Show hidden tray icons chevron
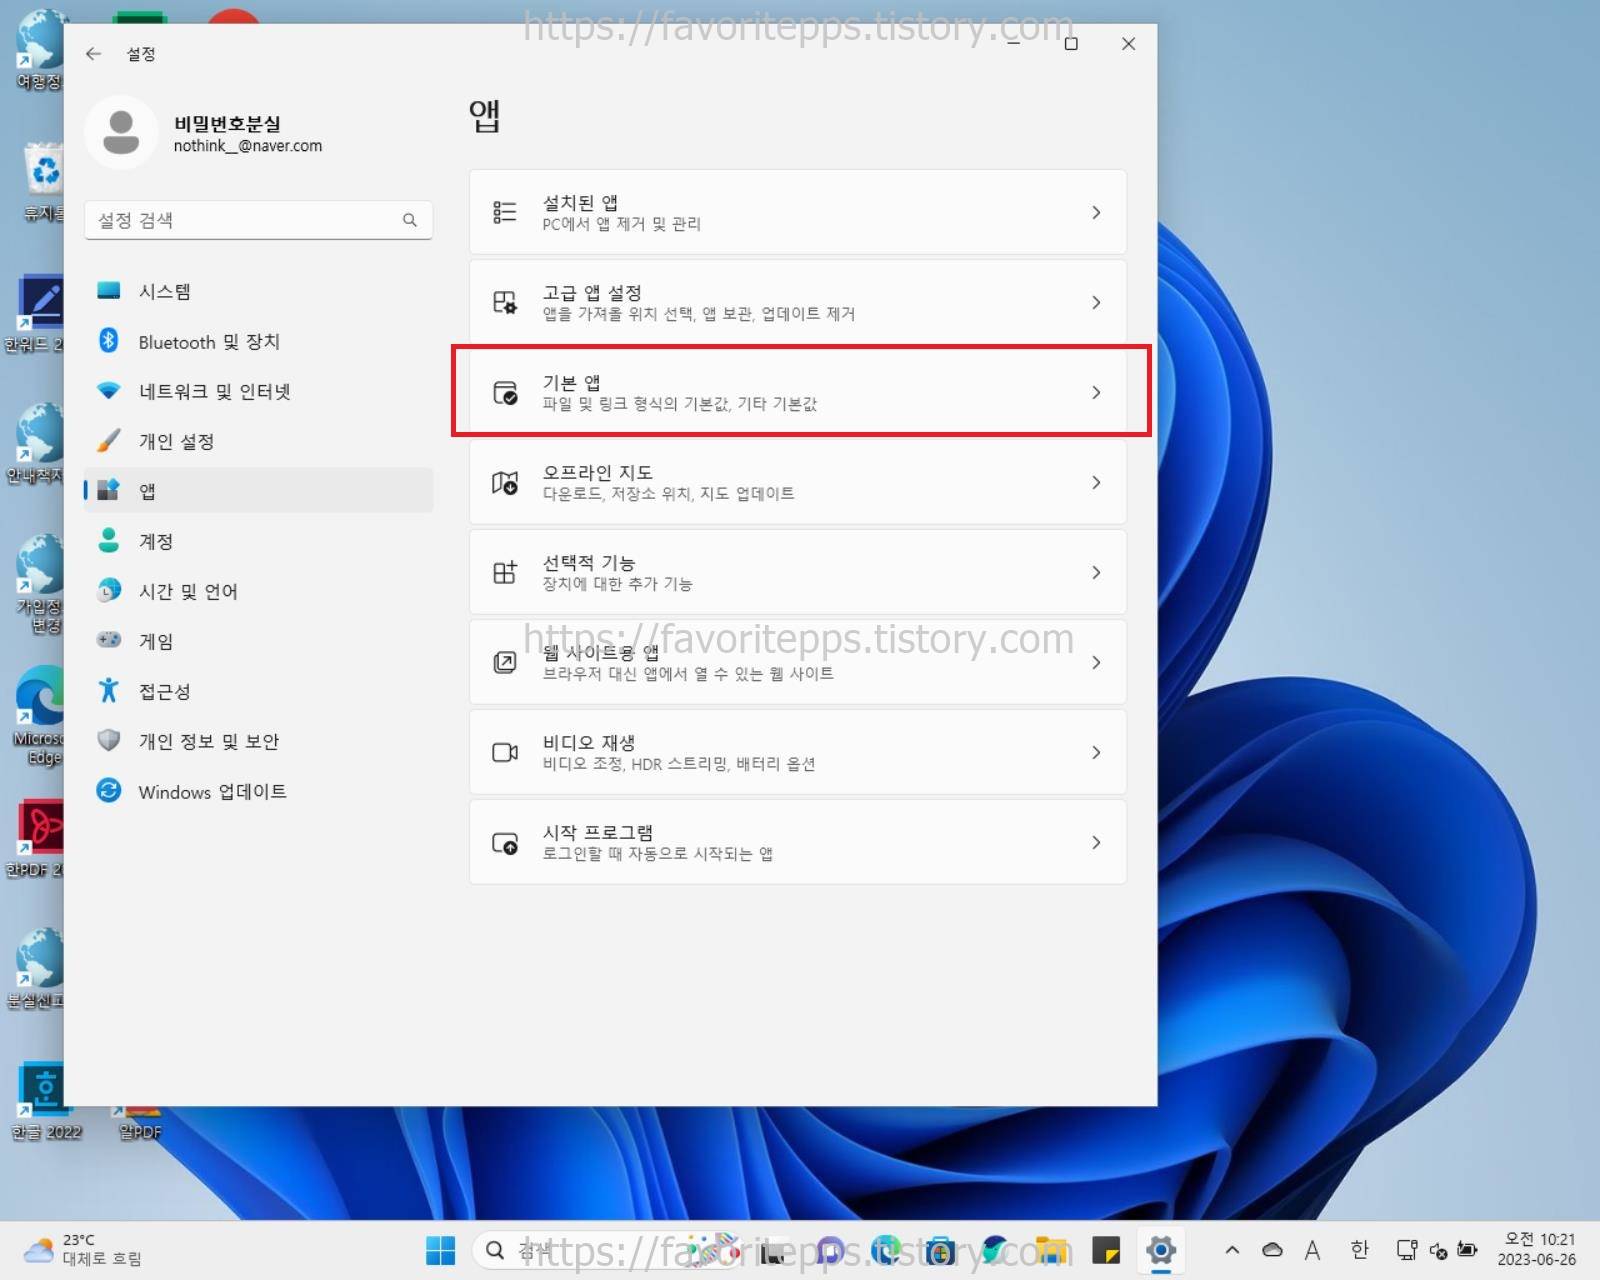Viewport: 1600px width, 1280px height. (1232, 1250)
